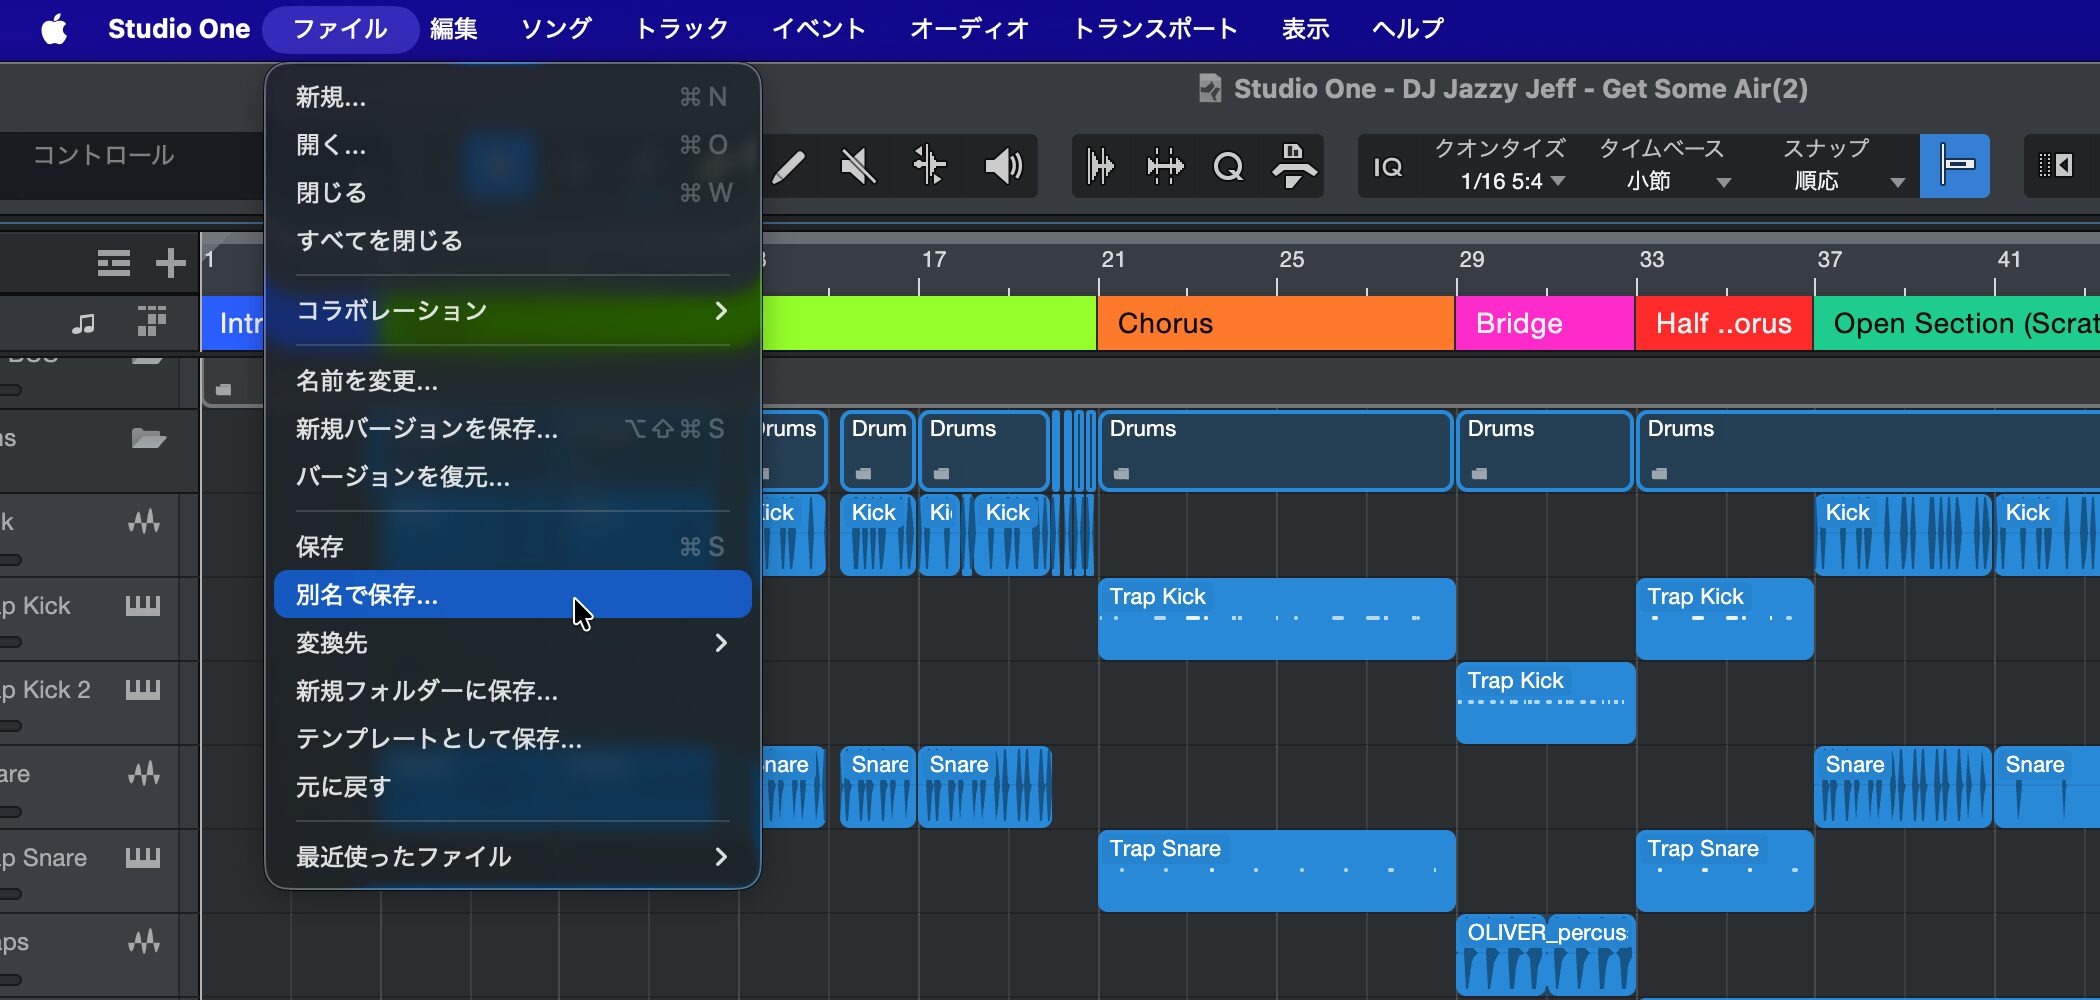Image resolution: width=2100 pixels, height=1000 pixels.
Task: Toggle the blue snap button
Action: point(1955,165)
